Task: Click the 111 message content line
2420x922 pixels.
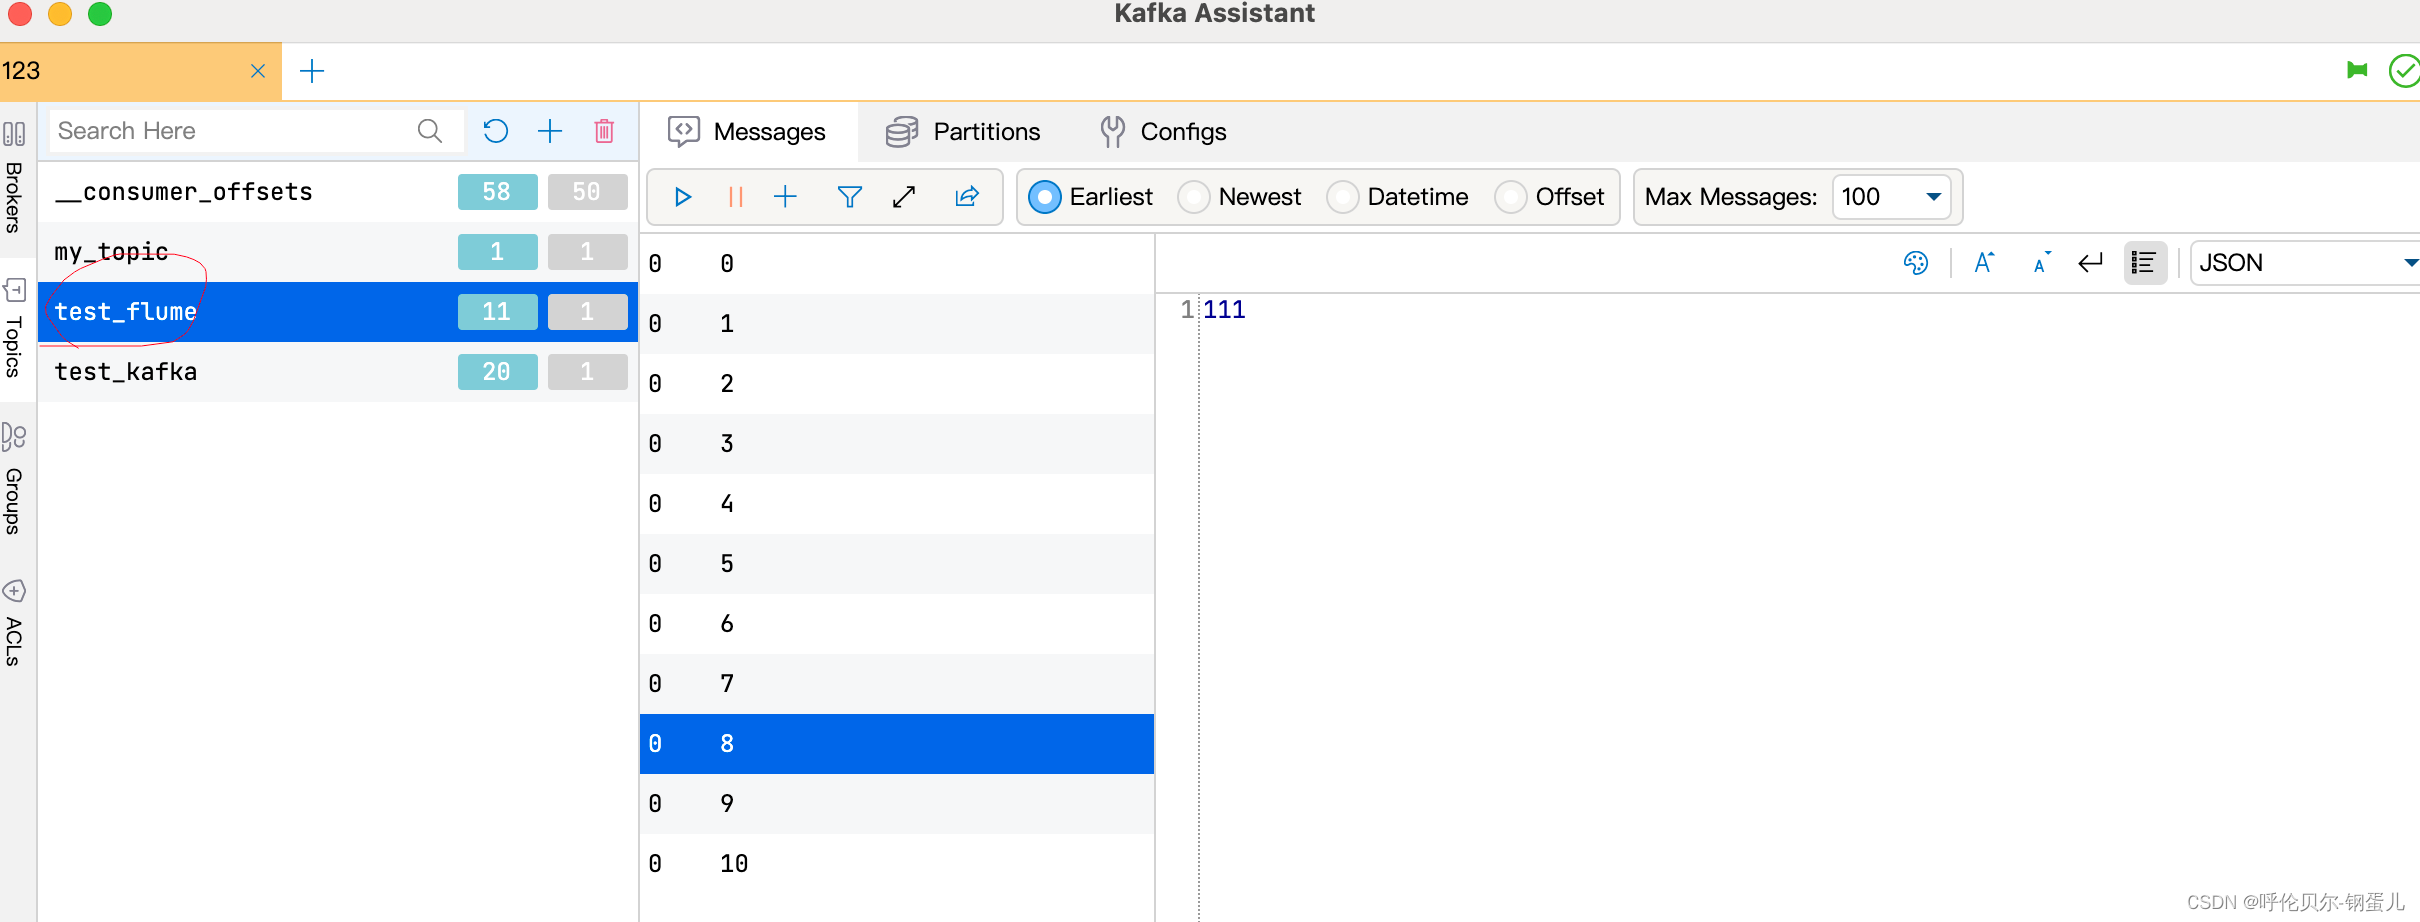Action: [x=1224, y=310]
